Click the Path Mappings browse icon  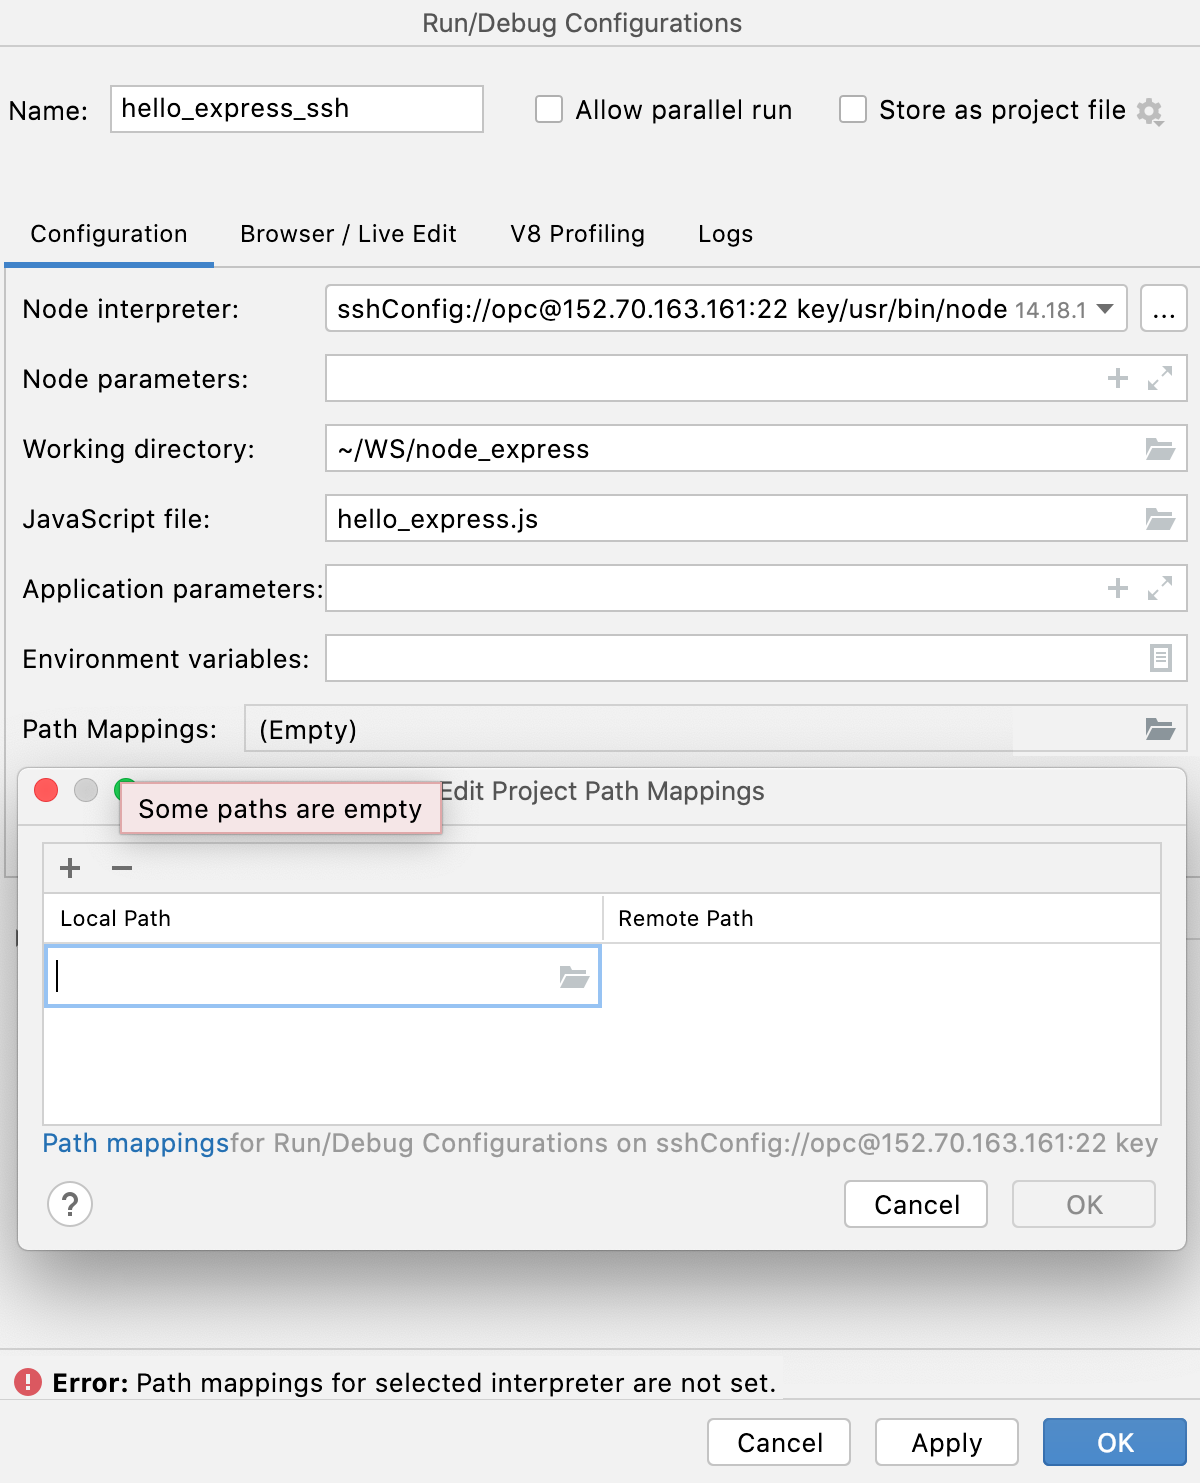tap(1159, 729)
